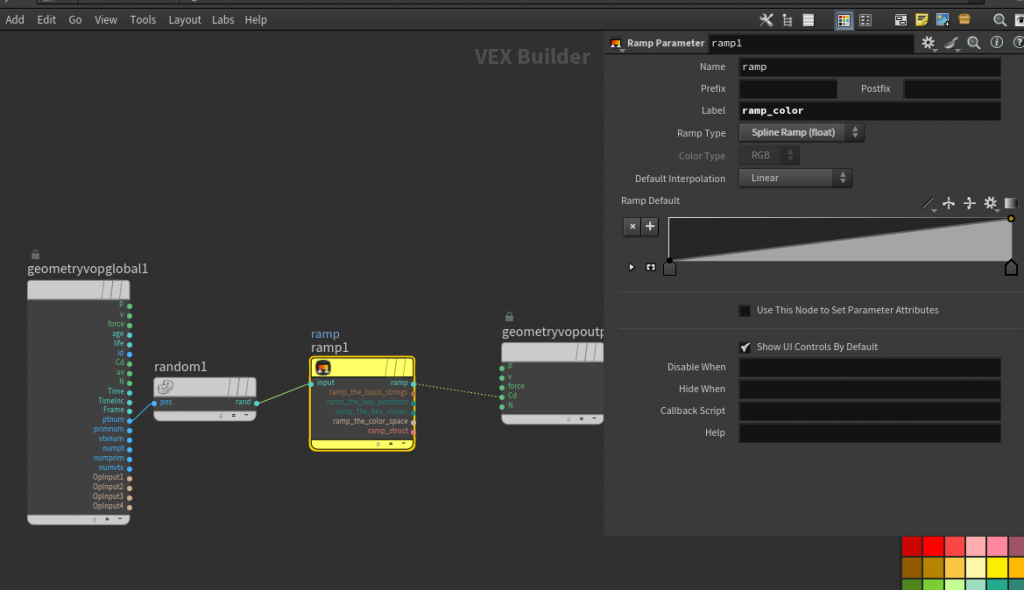Pick the bright red palette swatch
This screenshot has width=1024, height=590.
point(934,546)
